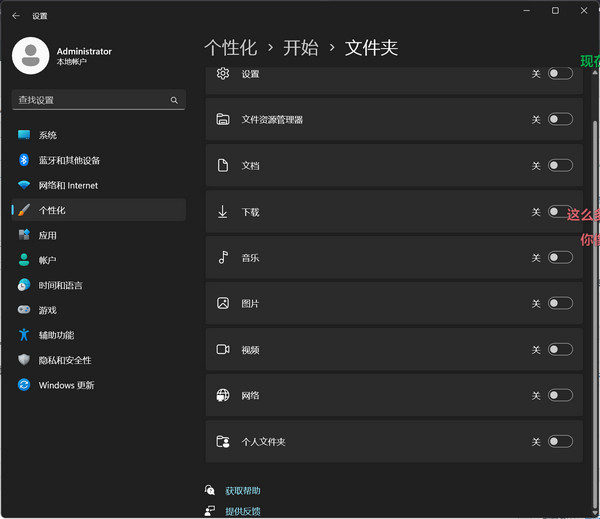Click the 音乐 music note icon
This screenshot has height=519, width=600.
click(x=223, y=257)
